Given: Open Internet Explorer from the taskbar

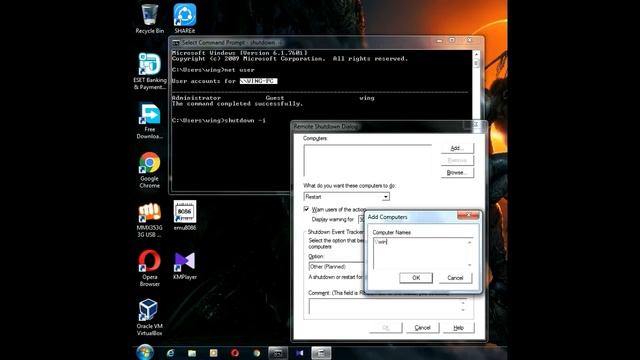Looking at the screenshot, I should coord(171,353).
